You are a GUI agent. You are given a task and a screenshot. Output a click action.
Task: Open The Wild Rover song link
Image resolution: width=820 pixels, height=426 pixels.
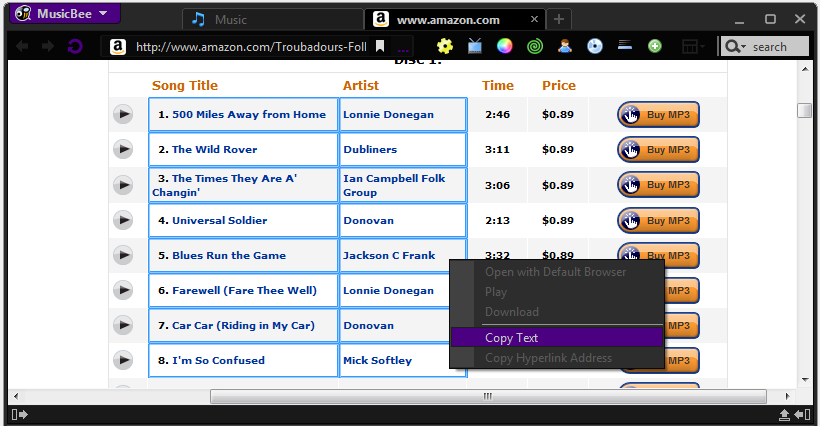214,149
